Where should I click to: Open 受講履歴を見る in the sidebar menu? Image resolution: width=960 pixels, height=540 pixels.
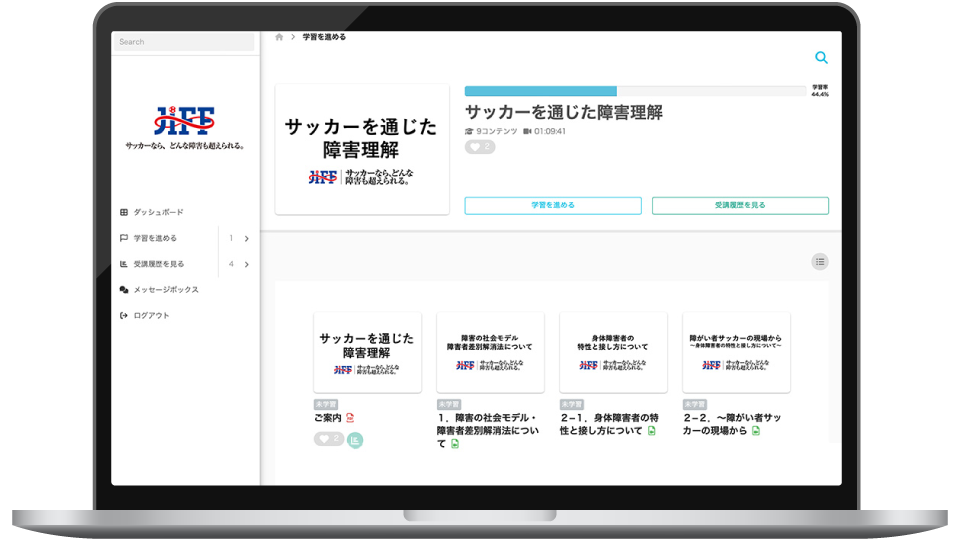(159, 264)
